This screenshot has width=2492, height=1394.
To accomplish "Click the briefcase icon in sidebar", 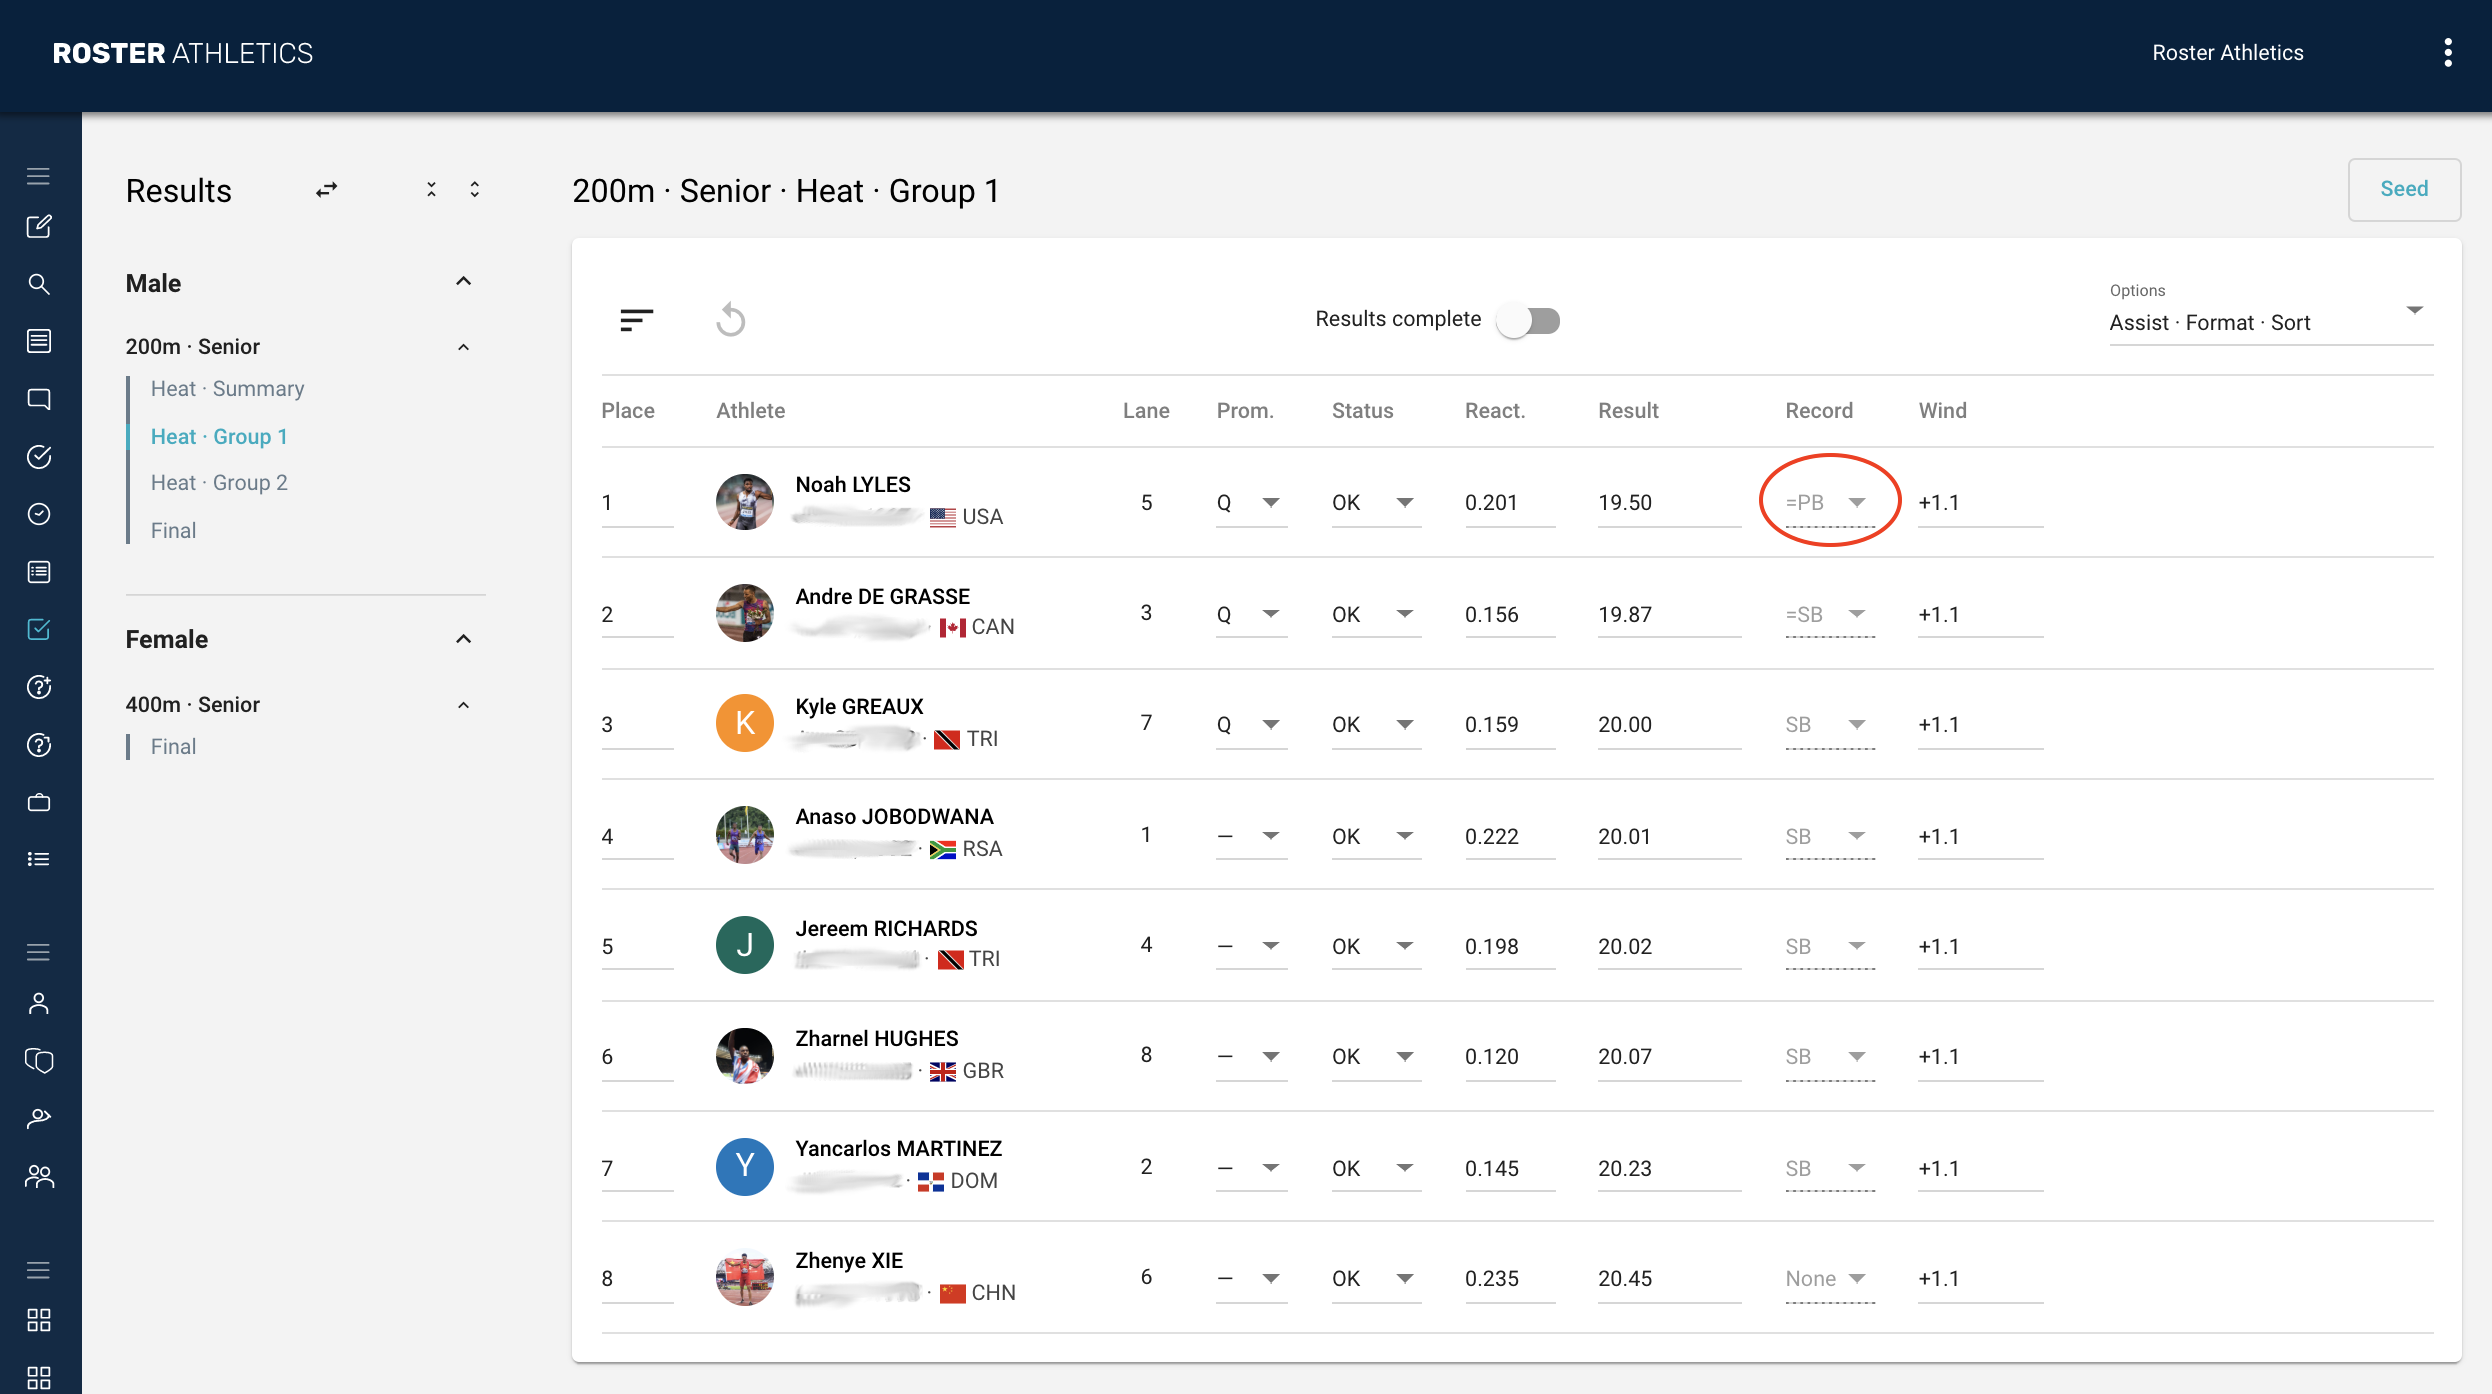I will click(39, 802).
